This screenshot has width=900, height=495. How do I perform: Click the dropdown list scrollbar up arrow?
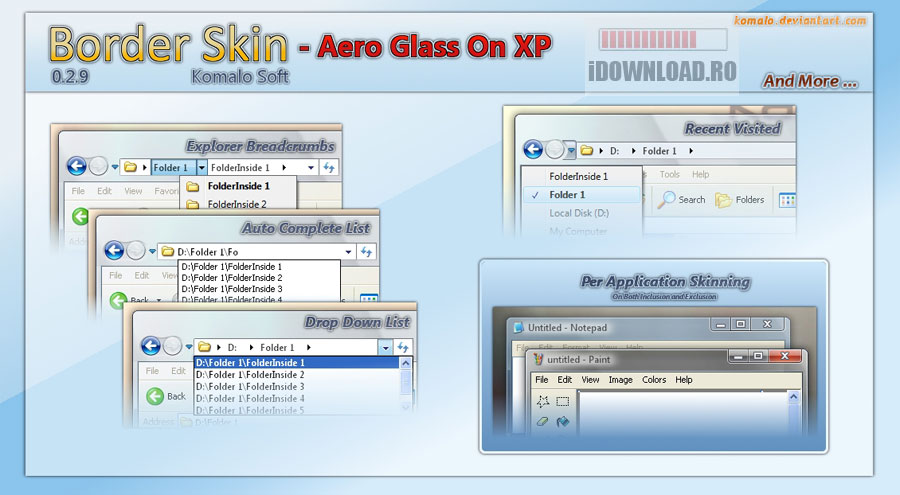click(x=406, y=363)
